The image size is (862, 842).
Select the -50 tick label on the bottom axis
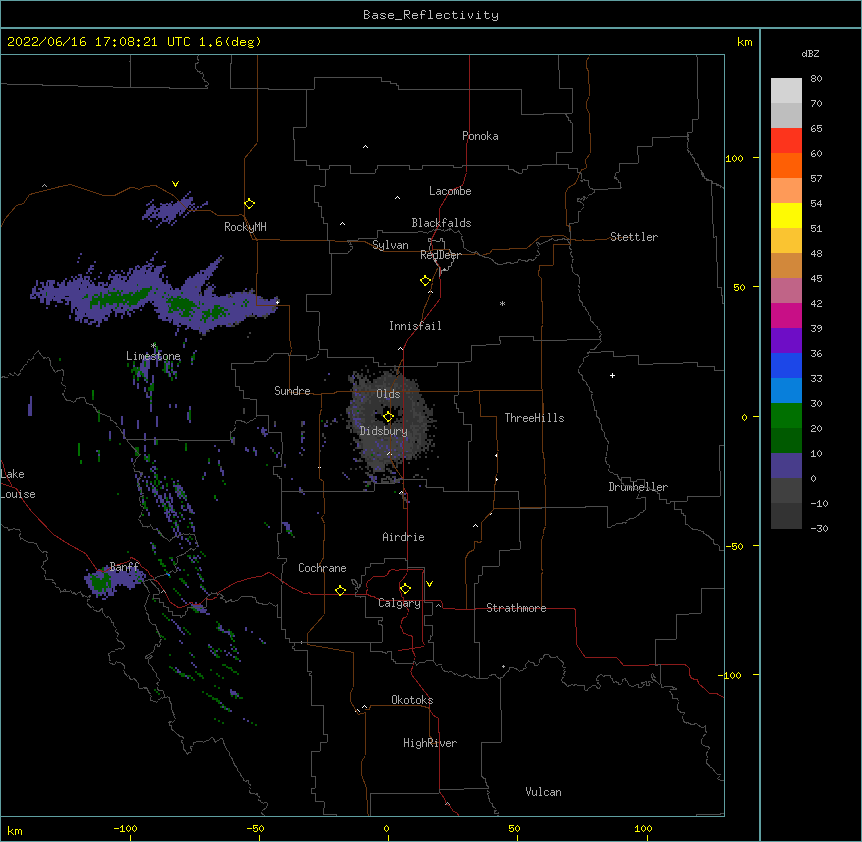[x=255, y=828]
